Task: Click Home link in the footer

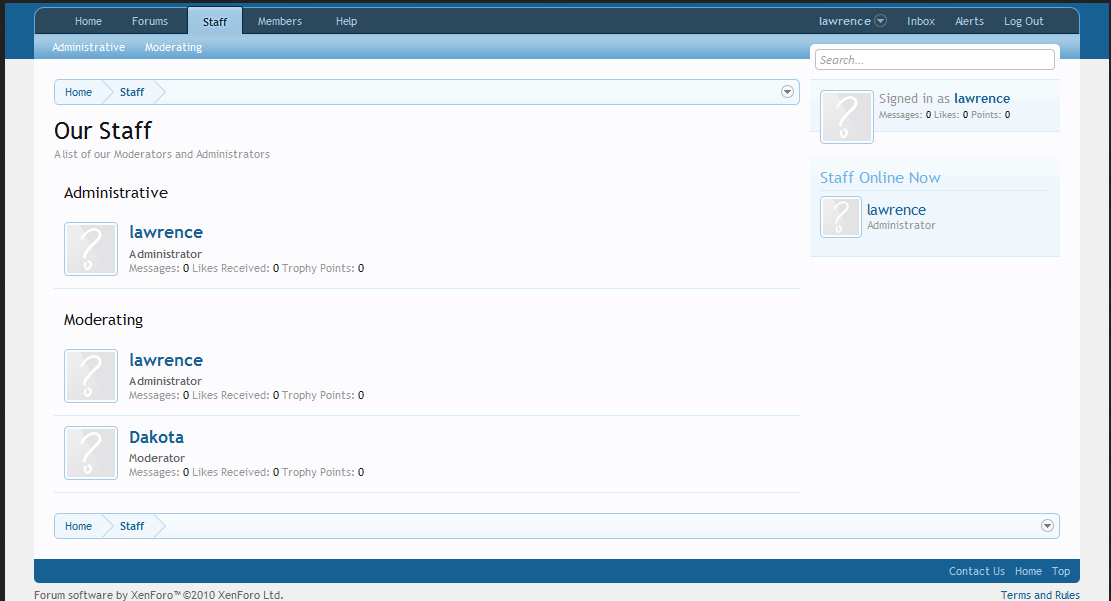Action: (x=1028, y=571)
